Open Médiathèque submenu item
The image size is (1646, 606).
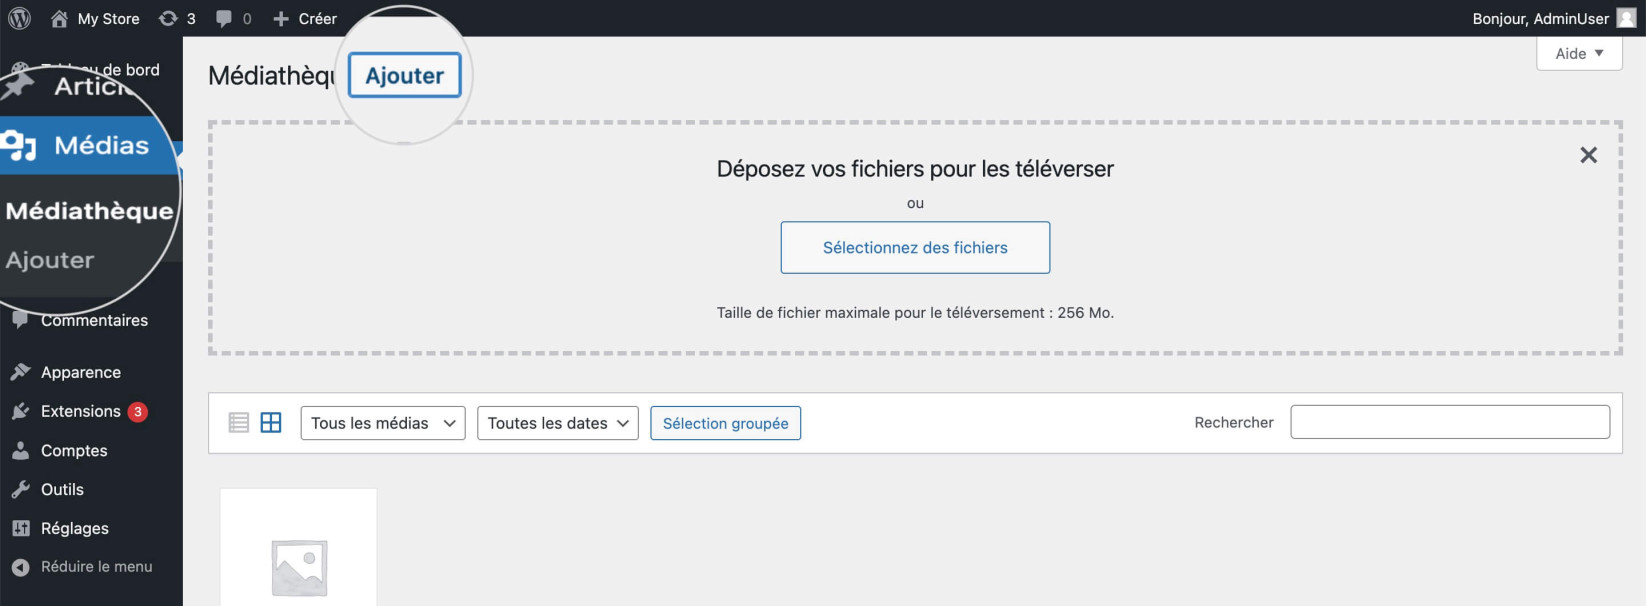point(89,210)
